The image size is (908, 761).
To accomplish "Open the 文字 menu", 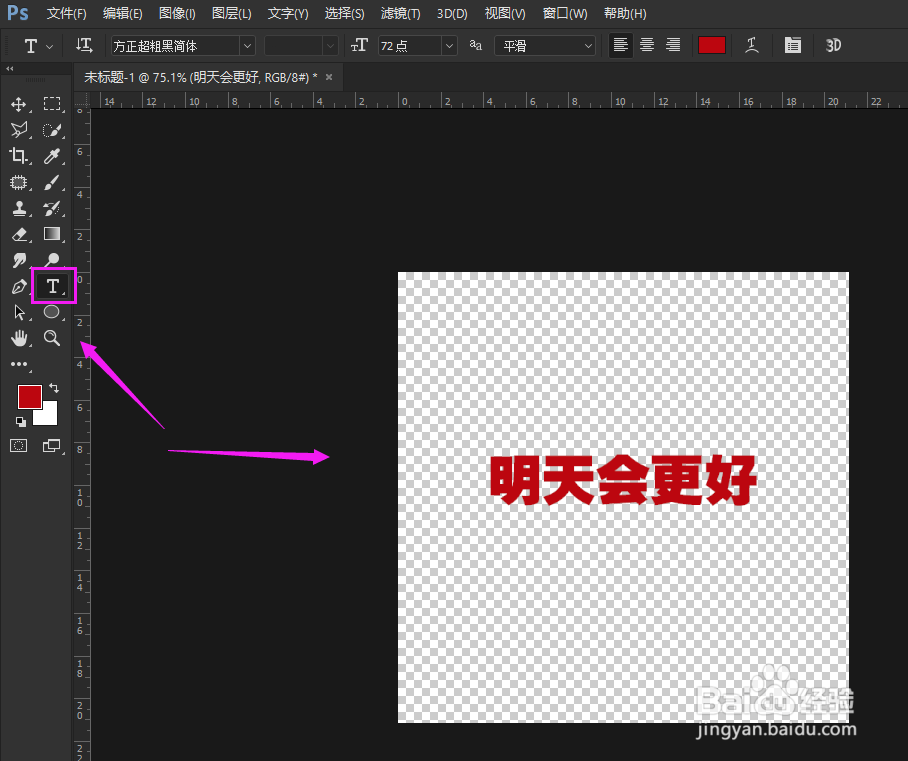I will point(287,13).
